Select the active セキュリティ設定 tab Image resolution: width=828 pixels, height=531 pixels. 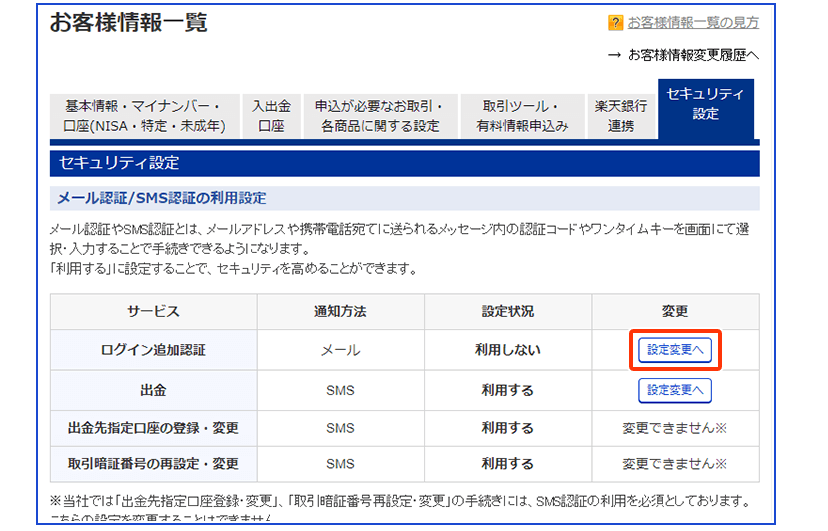[705, 105]
